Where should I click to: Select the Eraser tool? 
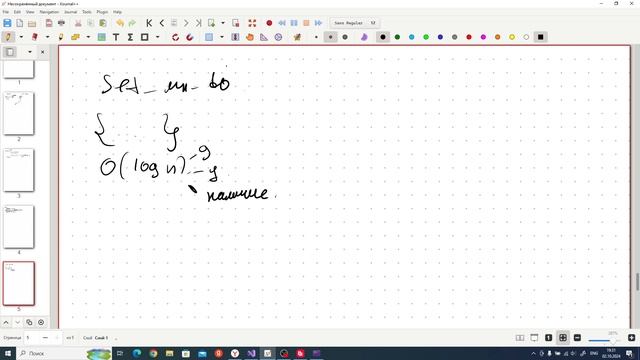(x=35, y=37)
